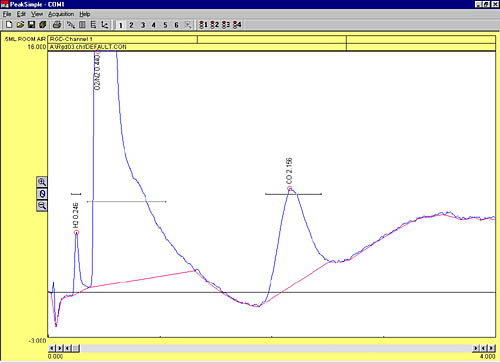The height and width of the screenshot is (363, 500).
Task: Zoom in with the plus magnifier icon
Action: [42, 182]
